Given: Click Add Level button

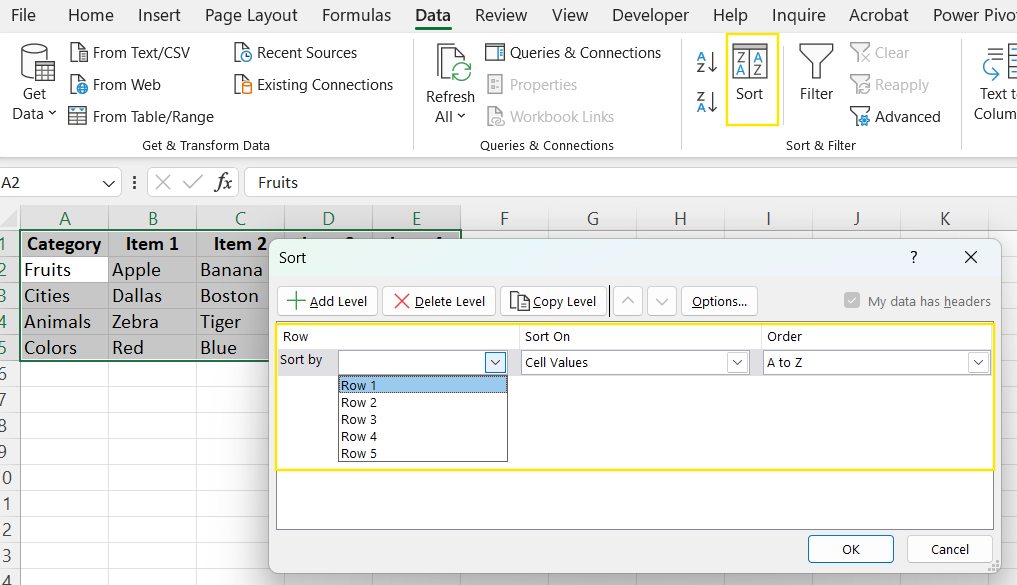Looking at the screenshot, I should point(328,301).
